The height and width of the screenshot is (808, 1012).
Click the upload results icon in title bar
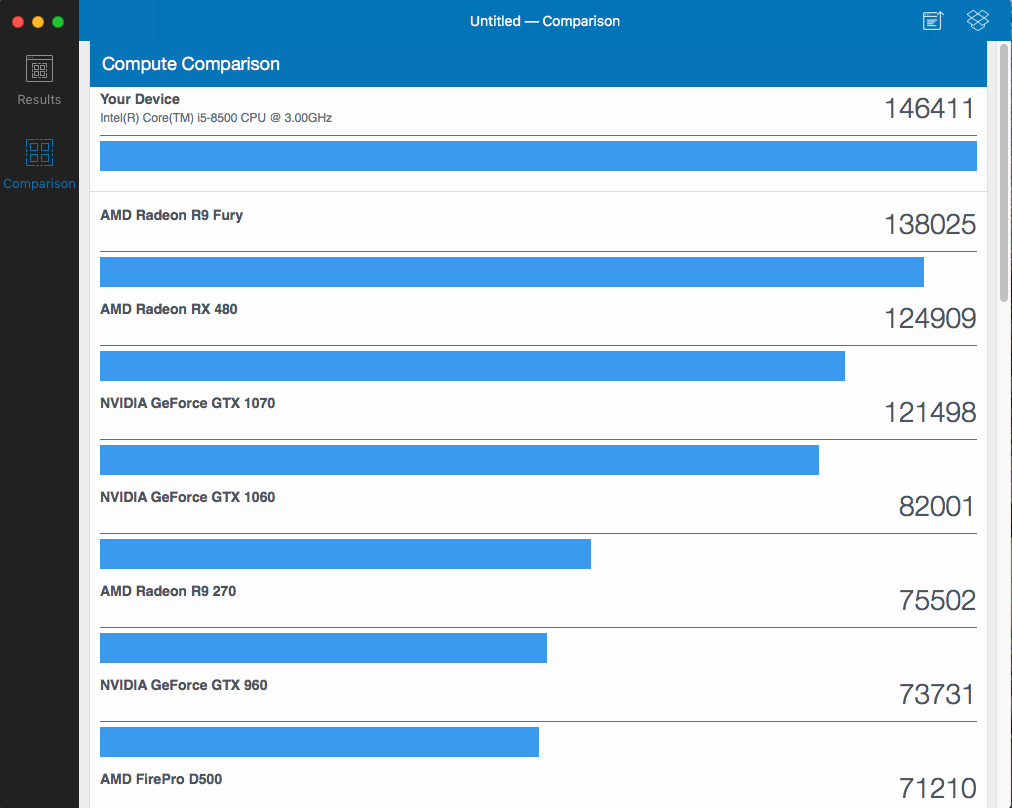[x=933, y=21]
